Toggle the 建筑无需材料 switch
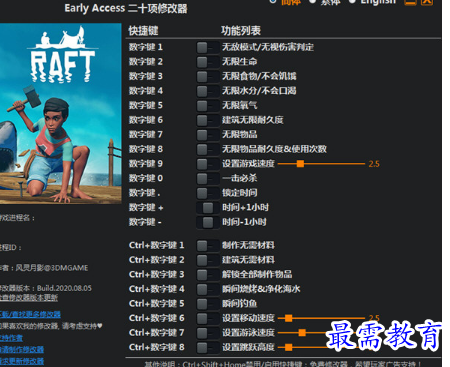The width and height of the screenshot is (450, 367). pos(207,260)
